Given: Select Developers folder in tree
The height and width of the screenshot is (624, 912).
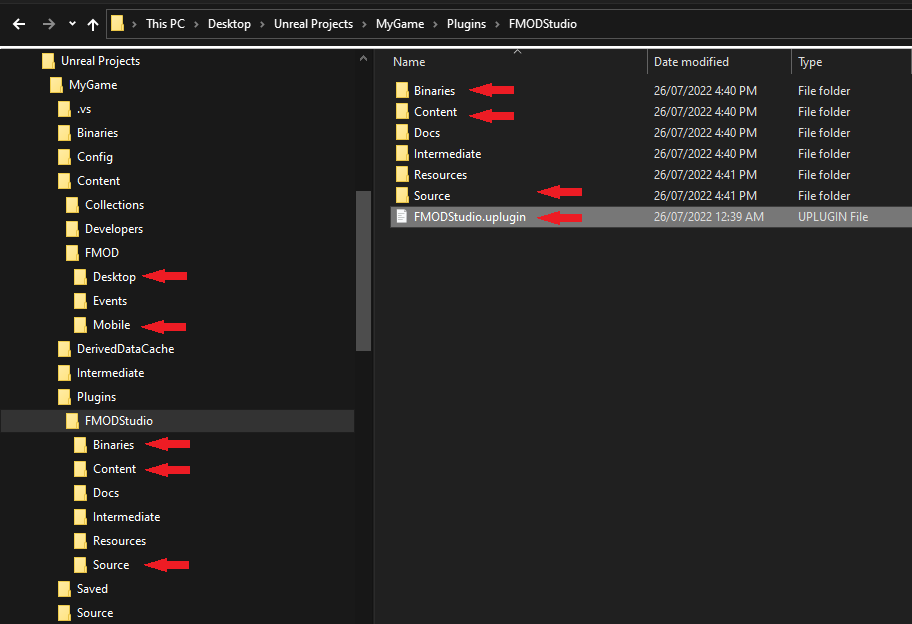Looking at the screenshot, I should click(114, 229).
